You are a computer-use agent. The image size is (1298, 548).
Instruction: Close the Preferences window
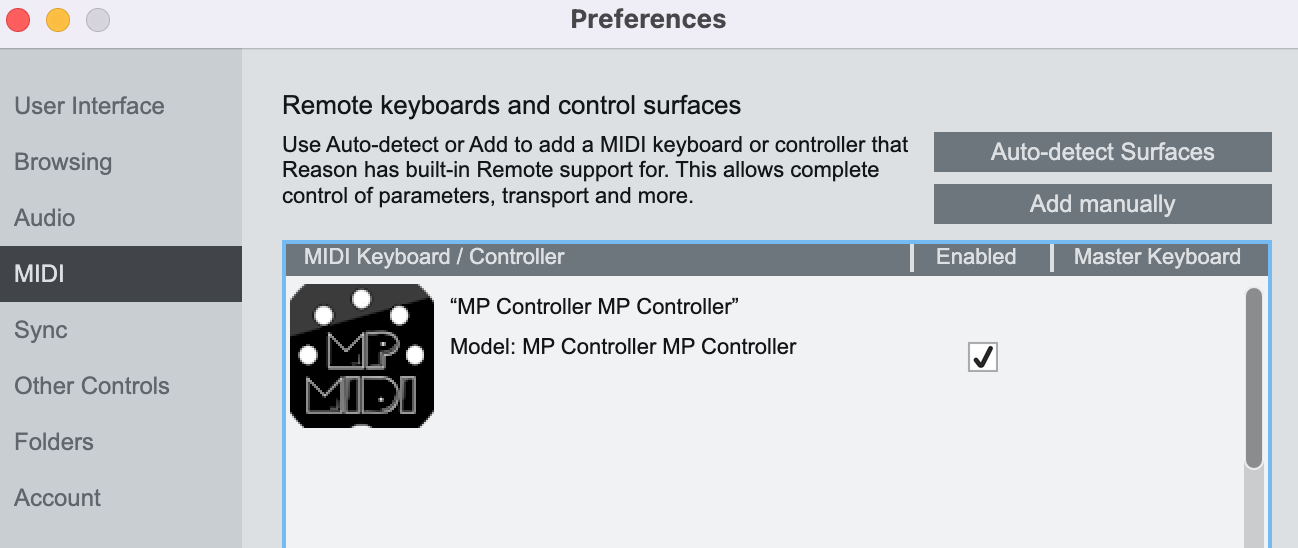18,19
